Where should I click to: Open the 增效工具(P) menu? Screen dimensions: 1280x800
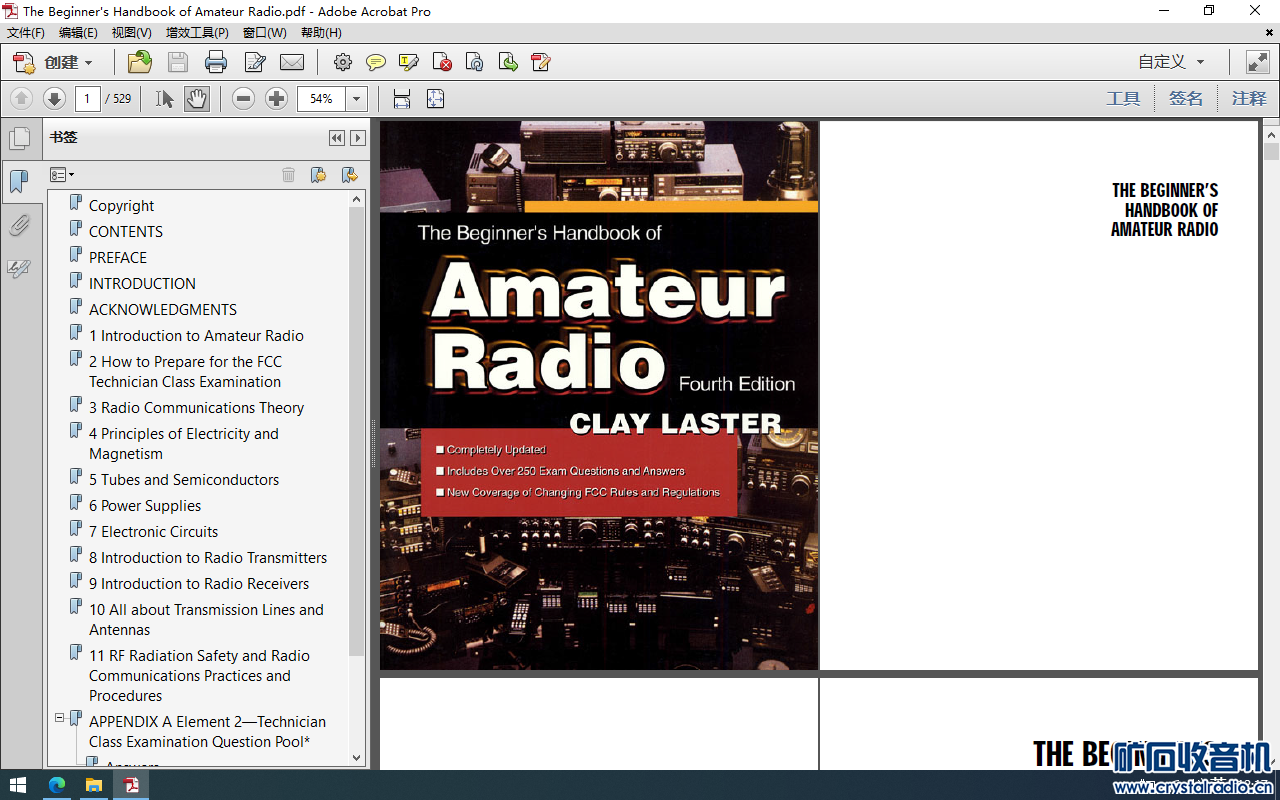[197, 33]
